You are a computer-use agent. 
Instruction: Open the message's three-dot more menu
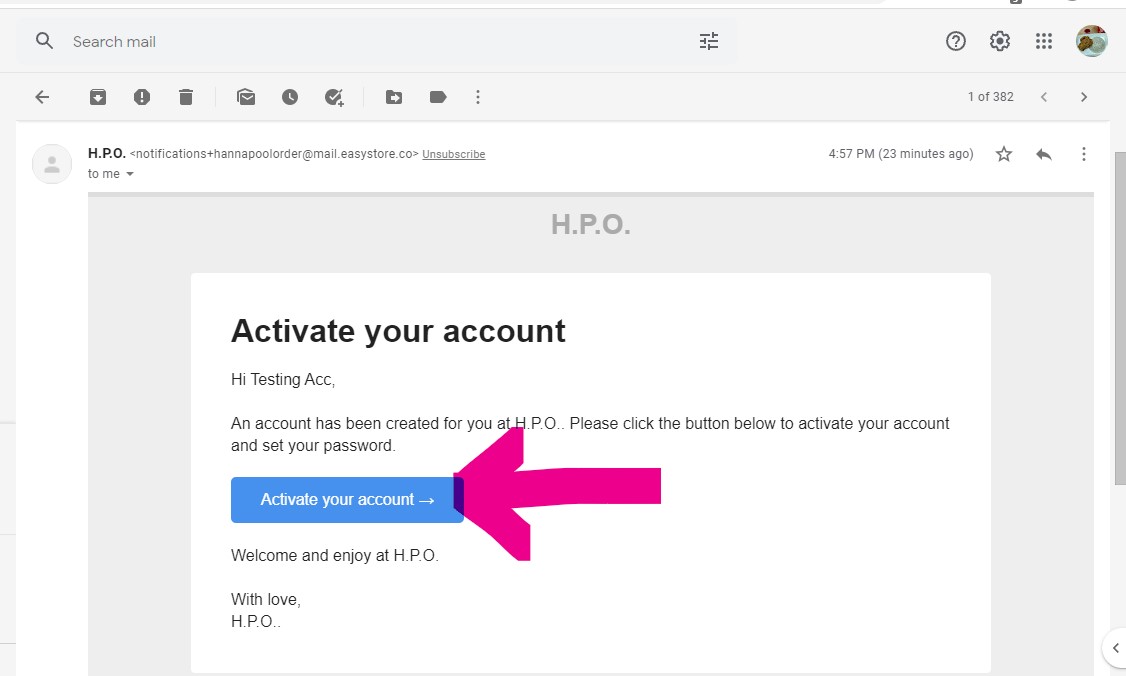(1084, 154)
